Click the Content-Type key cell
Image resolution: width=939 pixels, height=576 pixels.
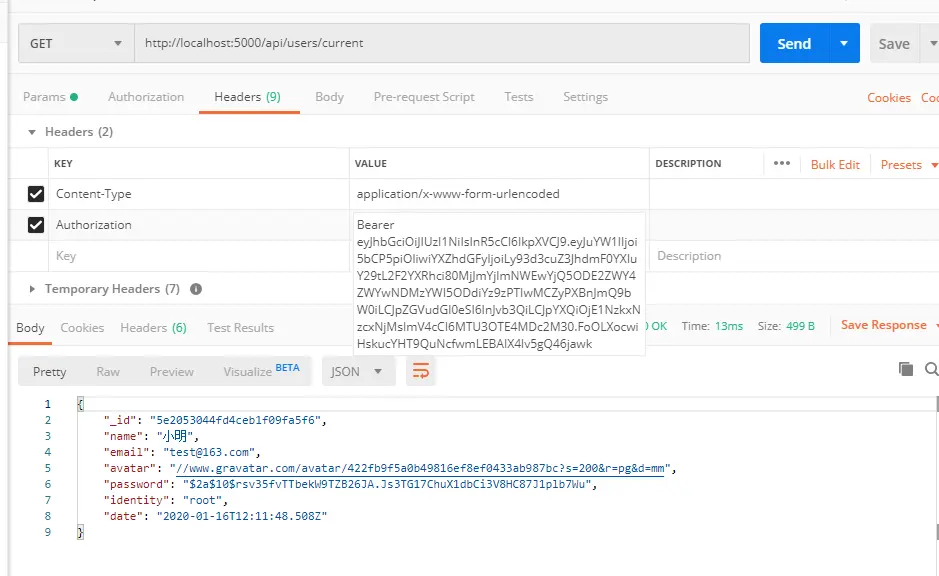(x=199, y=194)
